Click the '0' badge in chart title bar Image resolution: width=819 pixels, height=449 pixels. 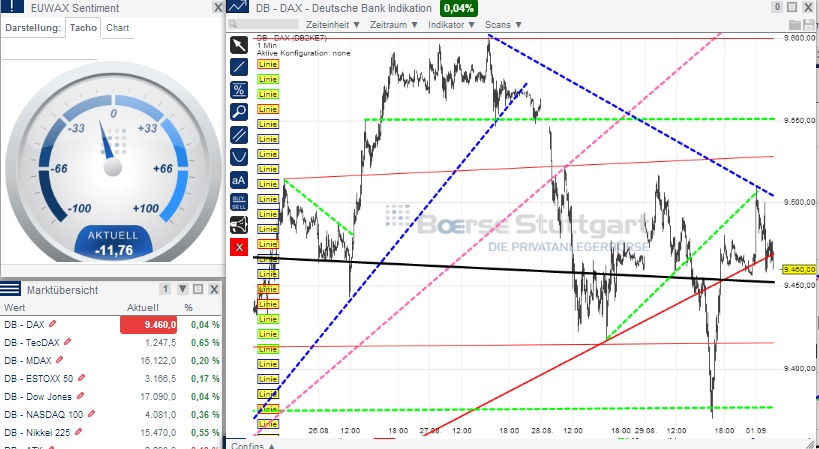pos(777,7)
